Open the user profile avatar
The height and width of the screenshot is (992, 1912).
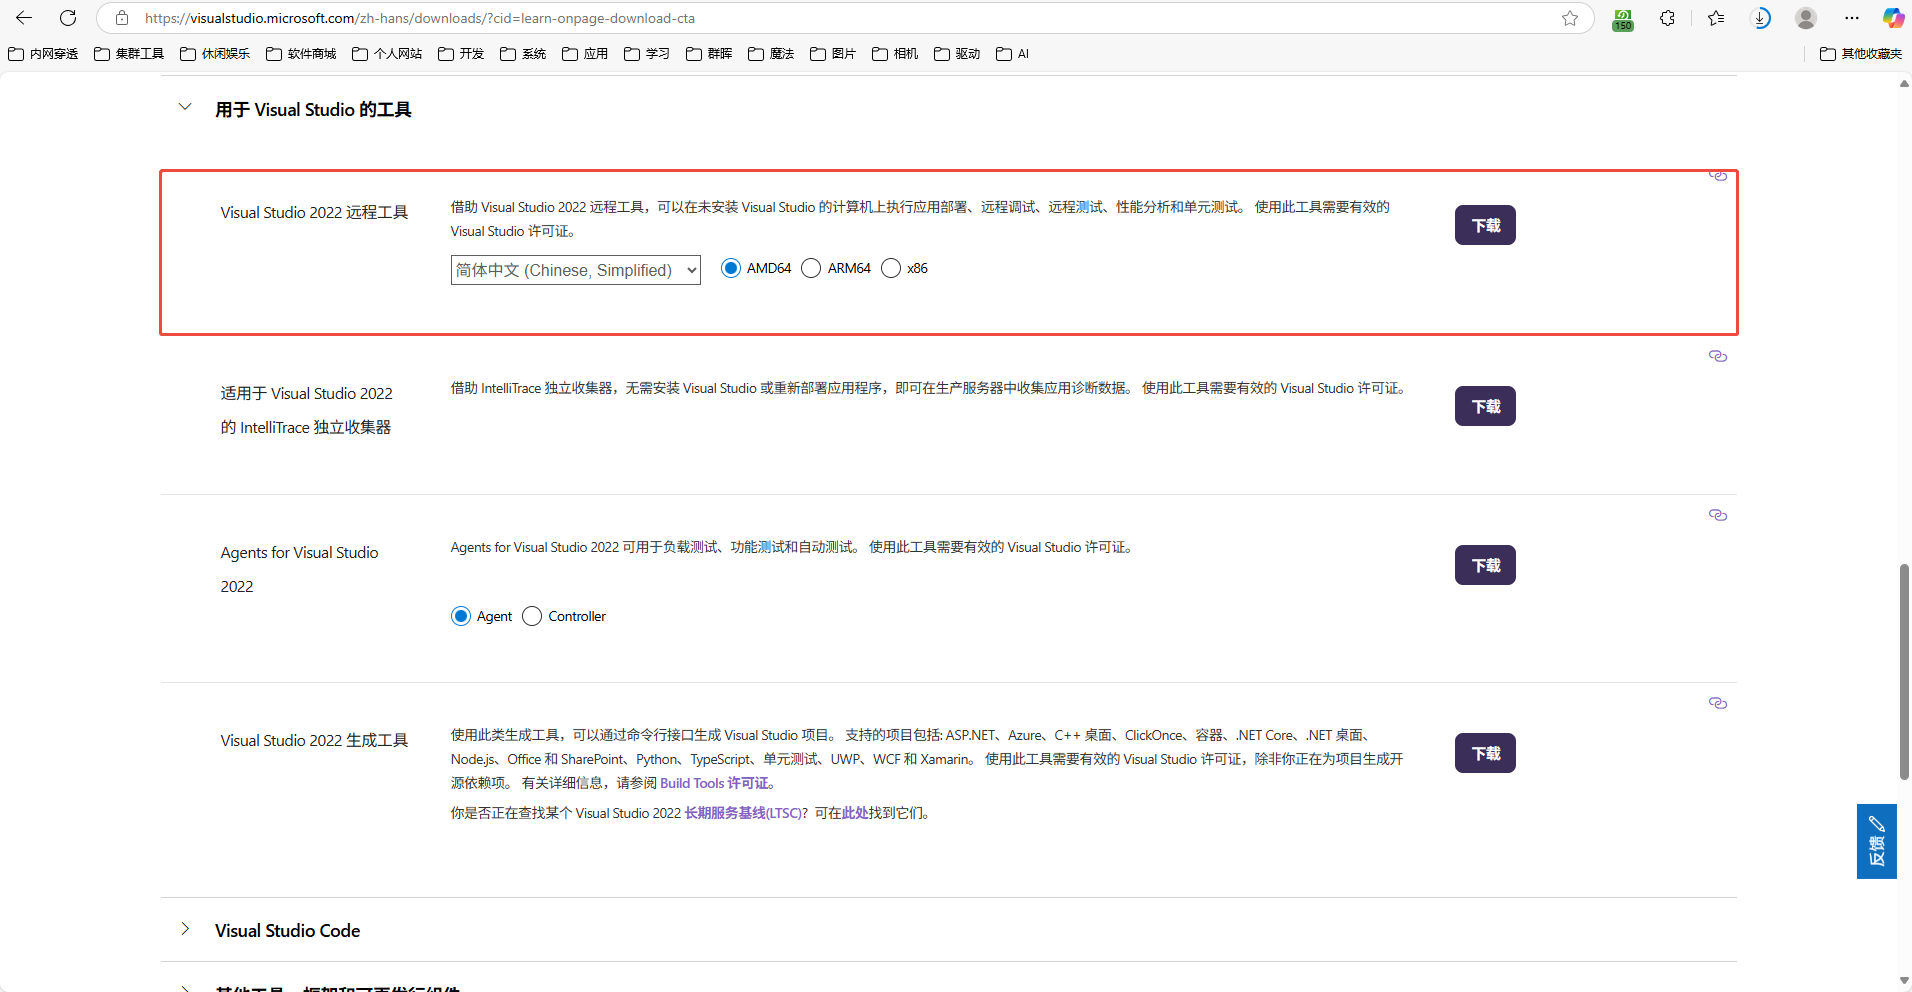point(1806,18)
